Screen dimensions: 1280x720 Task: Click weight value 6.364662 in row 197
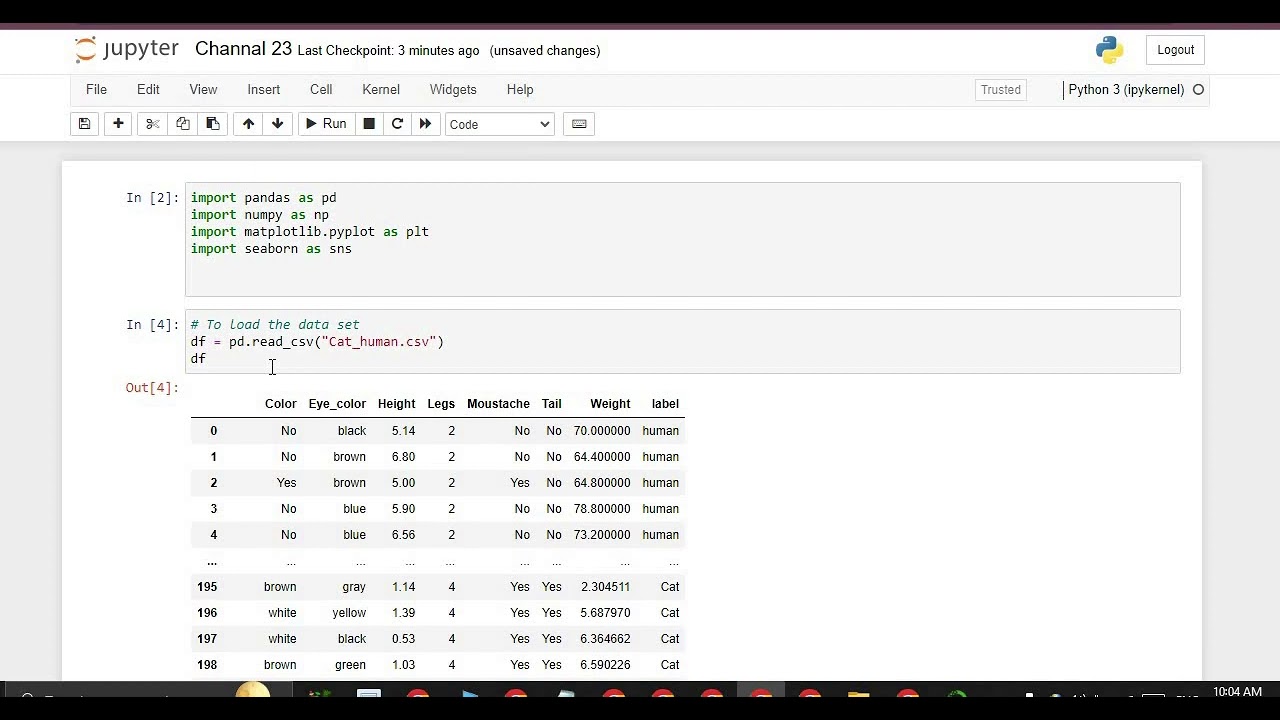click(605, 639)
